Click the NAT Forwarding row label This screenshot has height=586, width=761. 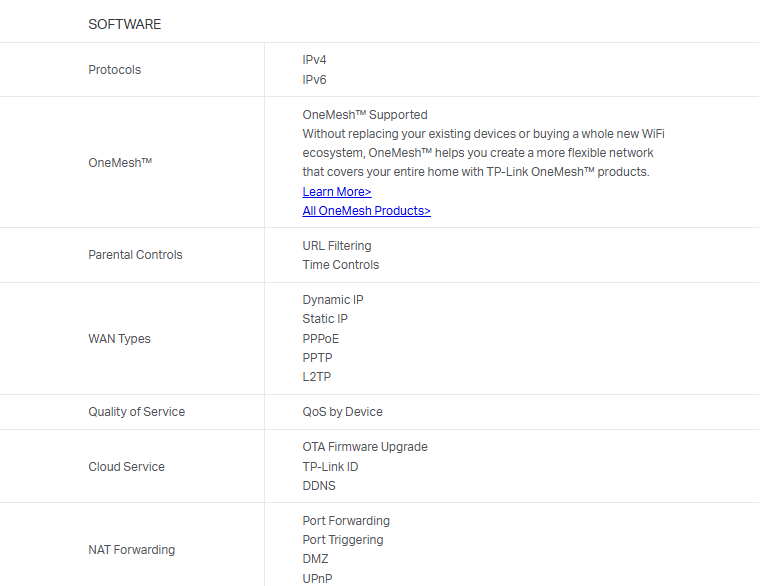[131, 550]
